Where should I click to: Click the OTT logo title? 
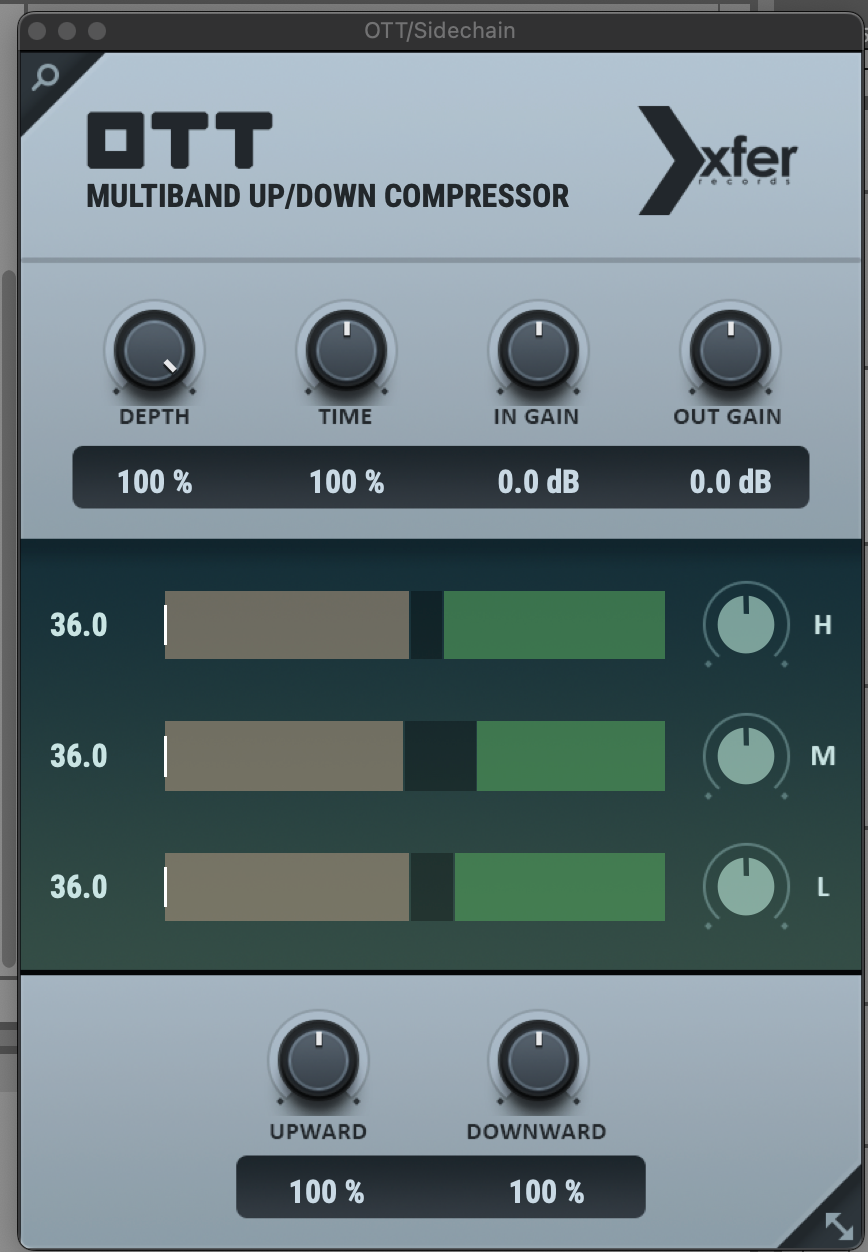coord(179,140)
